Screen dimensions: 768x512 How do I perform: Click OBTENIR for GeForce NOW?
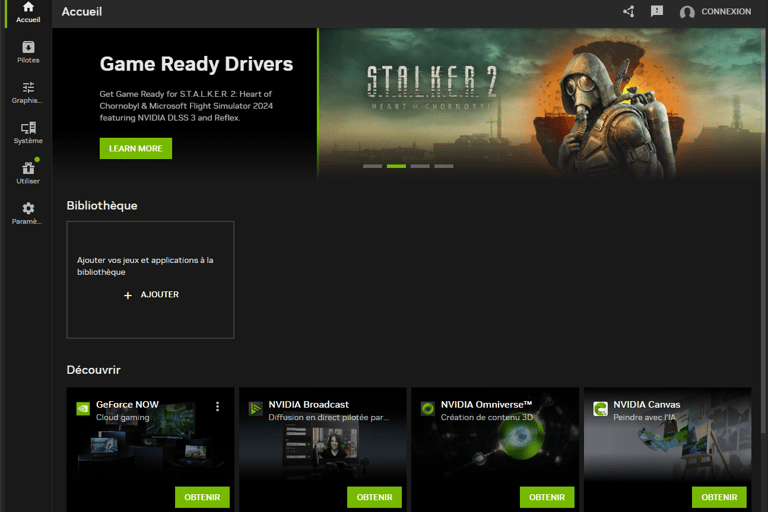click(202, 497)
